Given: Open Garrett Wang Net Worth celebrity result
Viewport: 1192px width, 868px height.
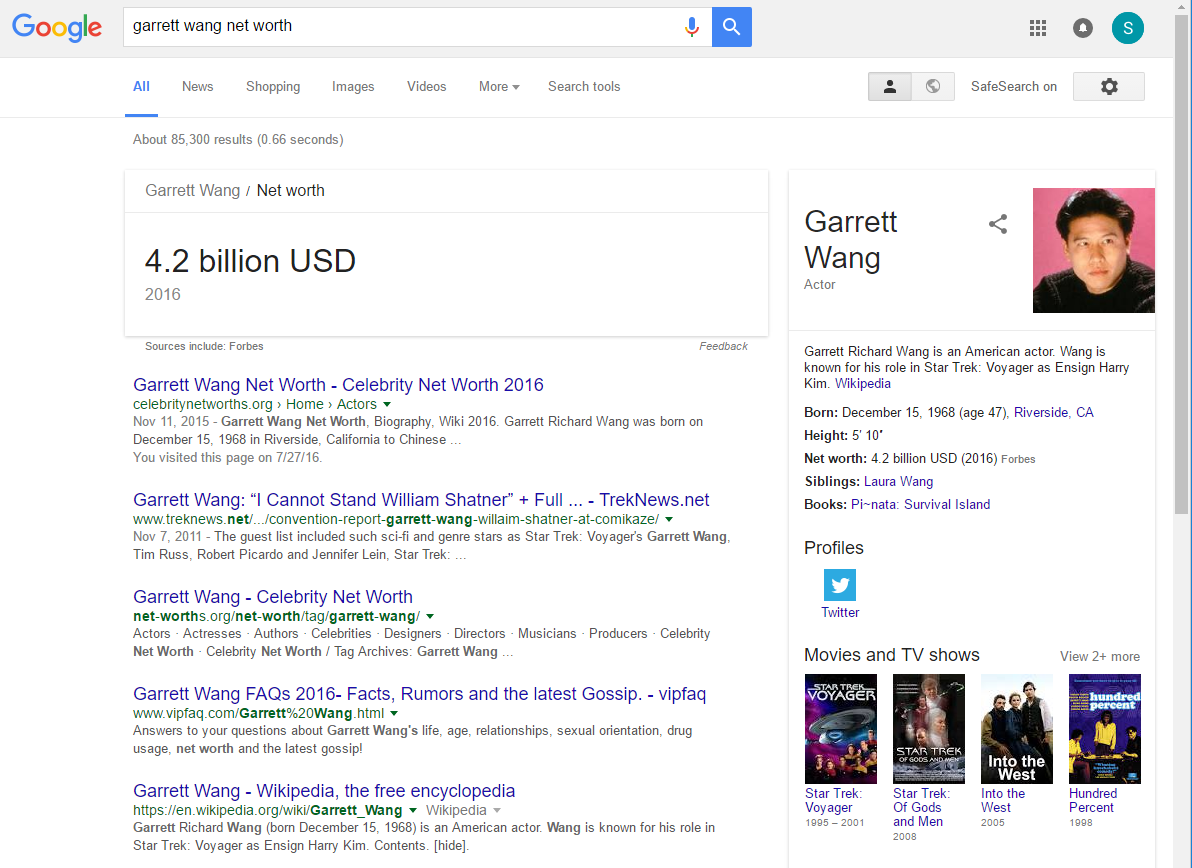Looking at the screenshot, I should [338, 385].
